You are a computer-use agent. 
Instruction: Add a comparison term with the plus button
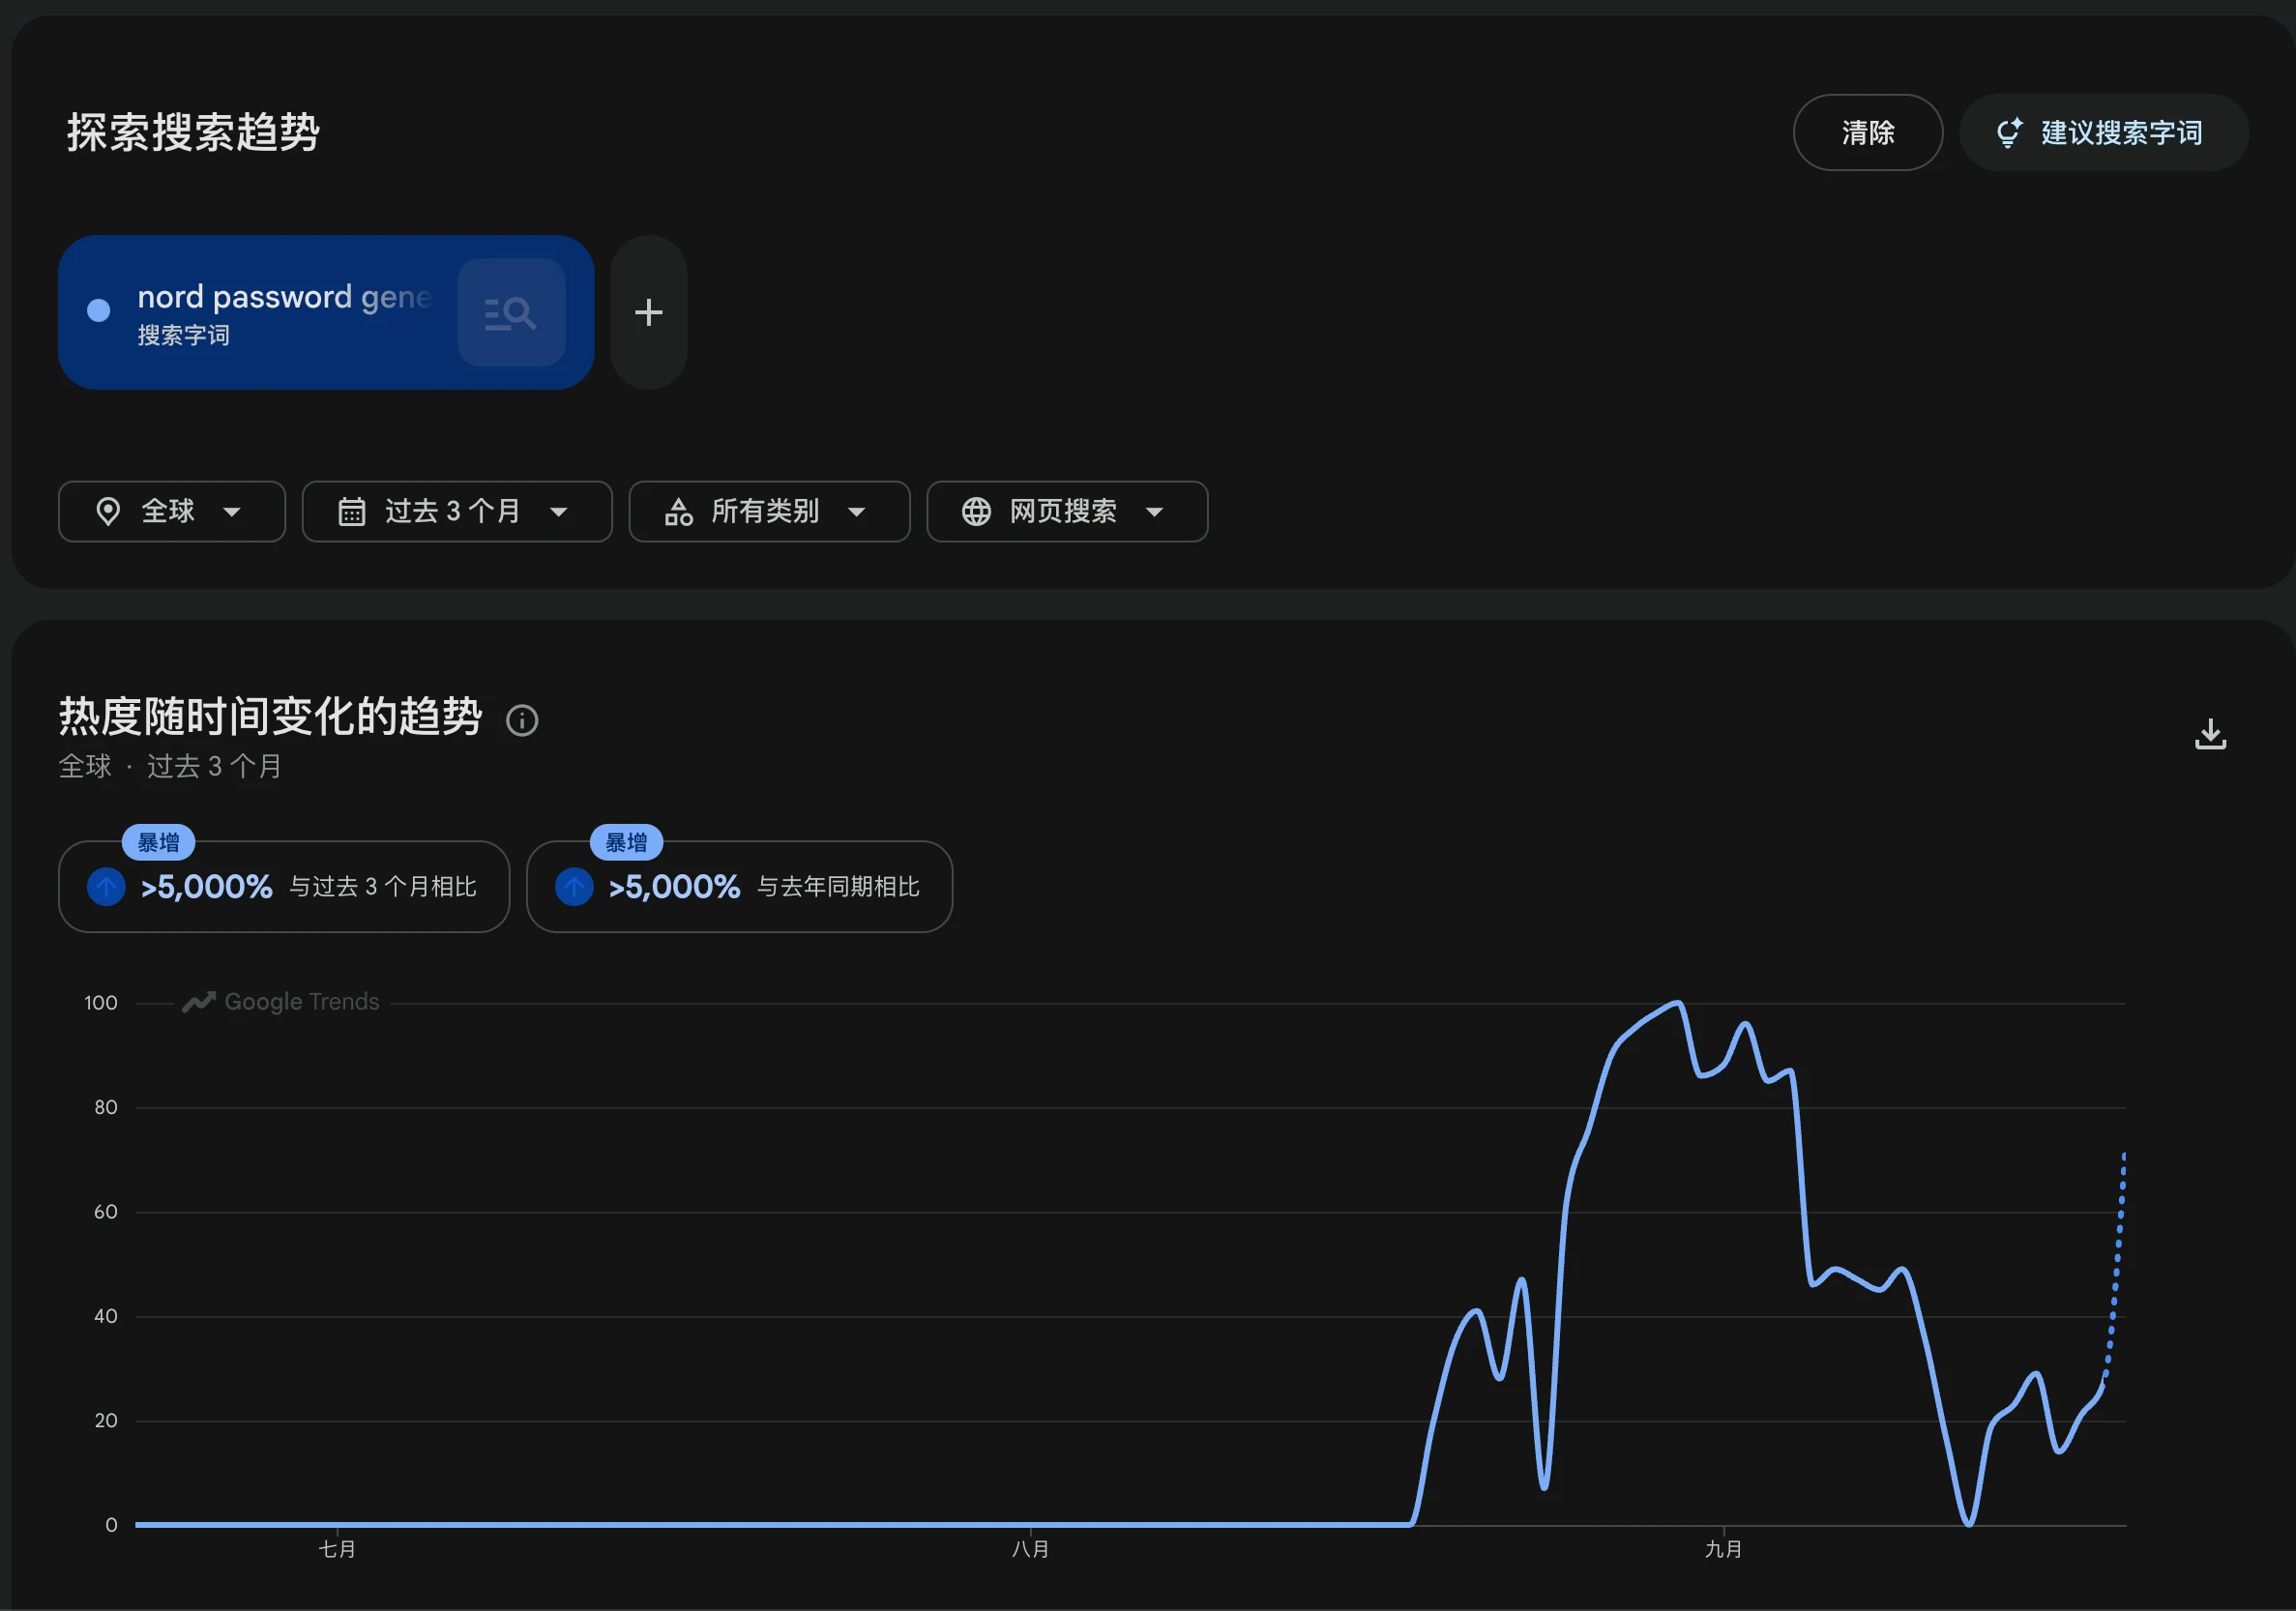(x=649, y=313)
